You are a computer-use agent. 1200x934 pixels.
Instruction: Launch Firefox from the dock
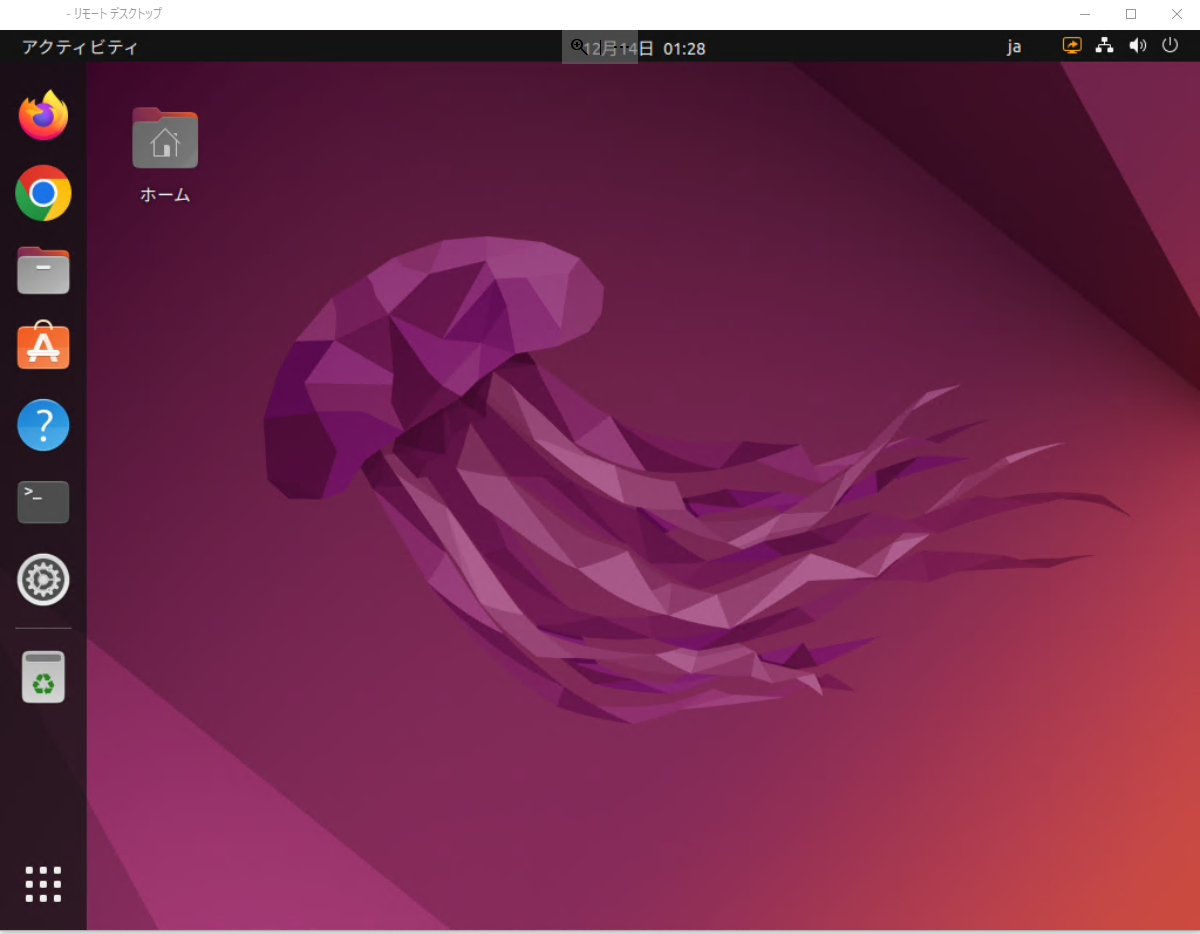[43, 116]
